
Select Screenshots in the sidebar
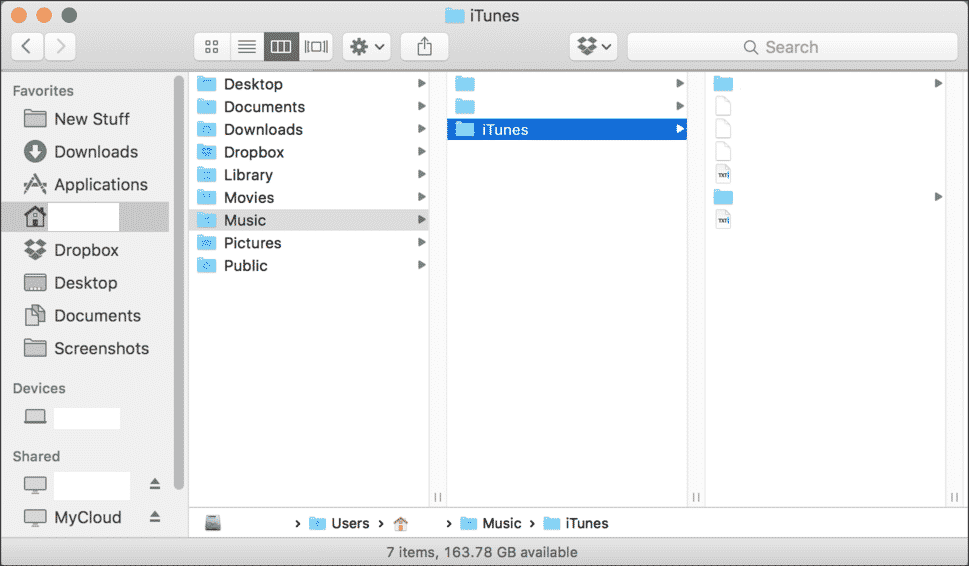tap(101, 349)
